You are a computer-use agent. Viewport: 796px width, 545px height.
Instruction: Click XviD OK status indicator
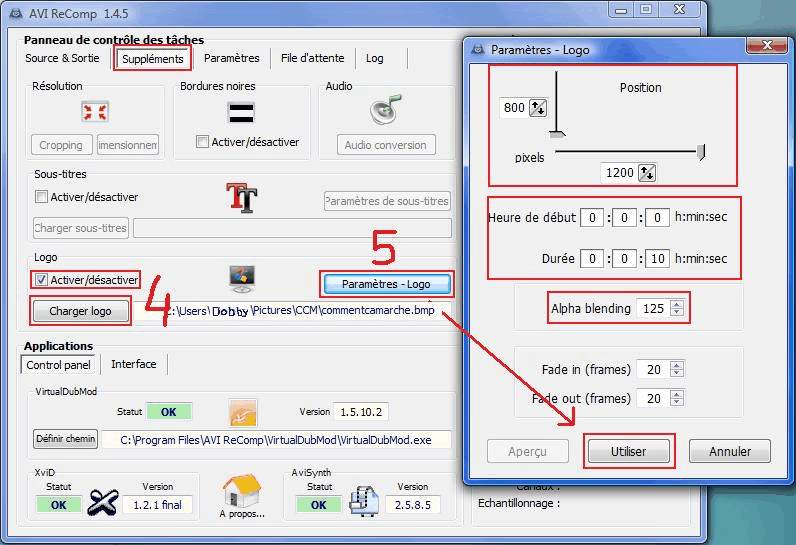click(x=58, y=505)
